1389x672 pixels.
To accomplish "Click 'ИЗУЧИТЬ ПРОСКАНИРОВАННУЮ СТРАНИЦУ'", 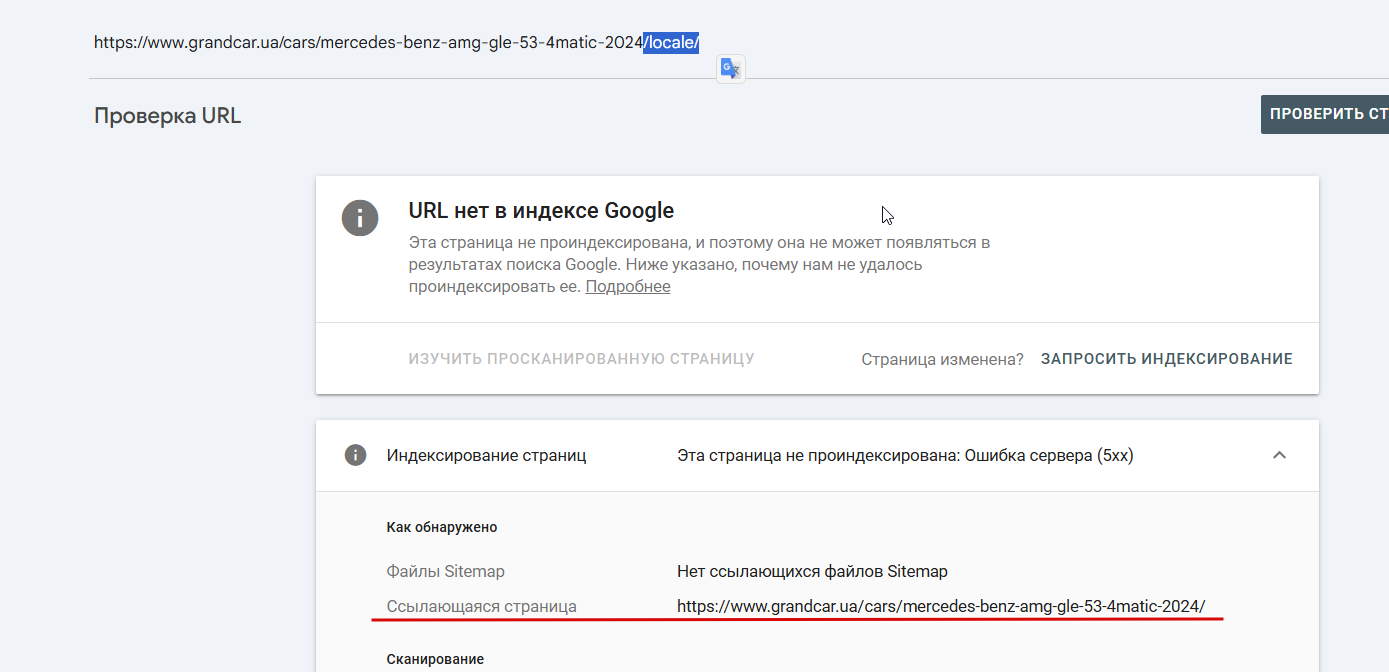I will click(581, 359).
